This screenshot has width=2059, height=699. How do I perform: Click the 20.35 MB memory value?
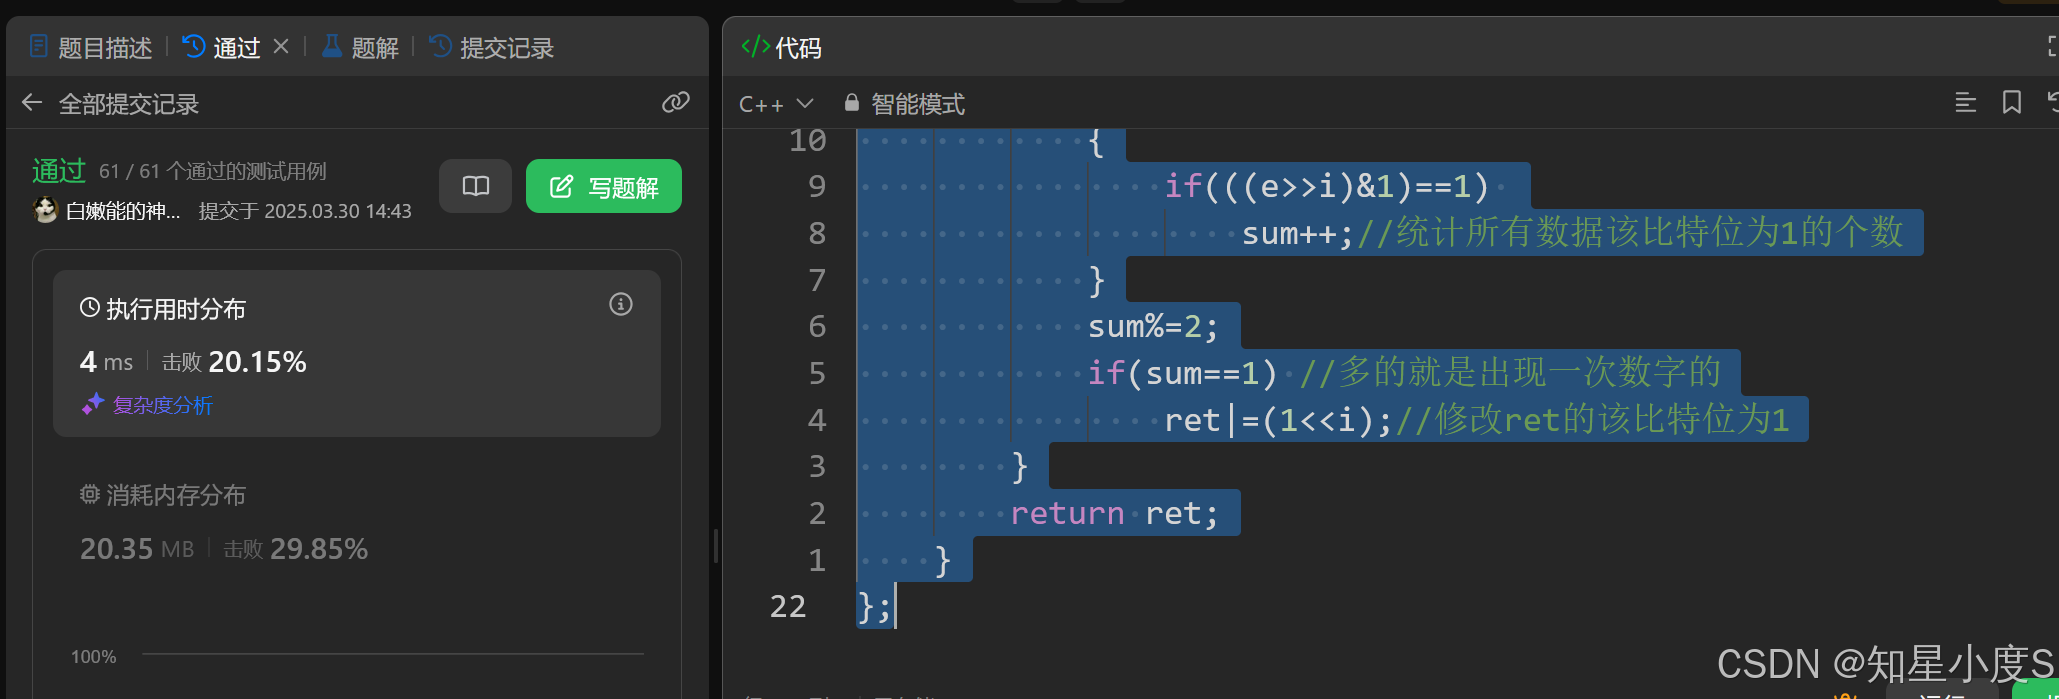coord(137,549)
